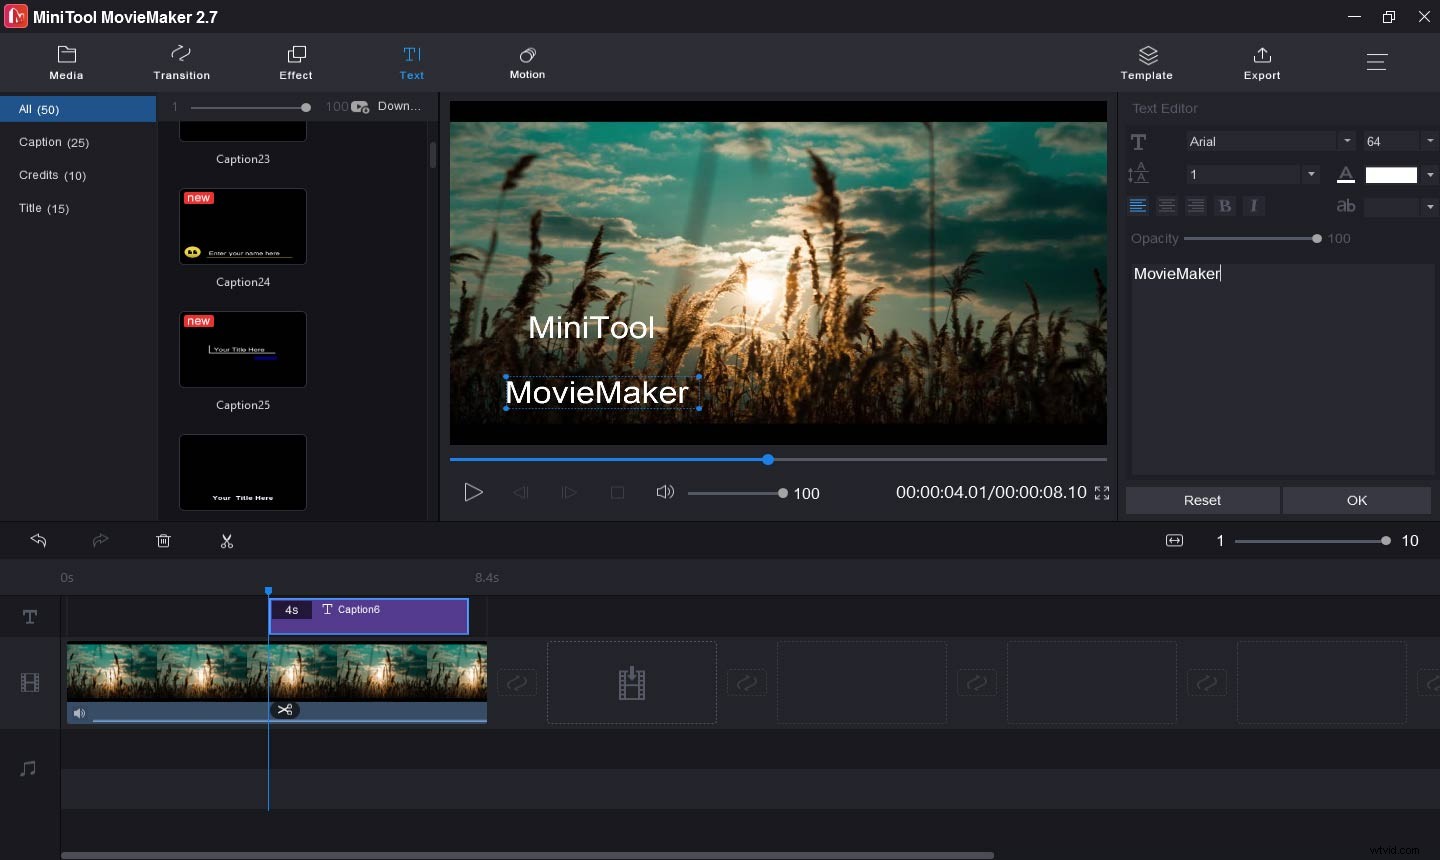The width and height of the screenshot is (1440, 860).
Task: Click the Export icon
Action: click(x=1261, y=62)
